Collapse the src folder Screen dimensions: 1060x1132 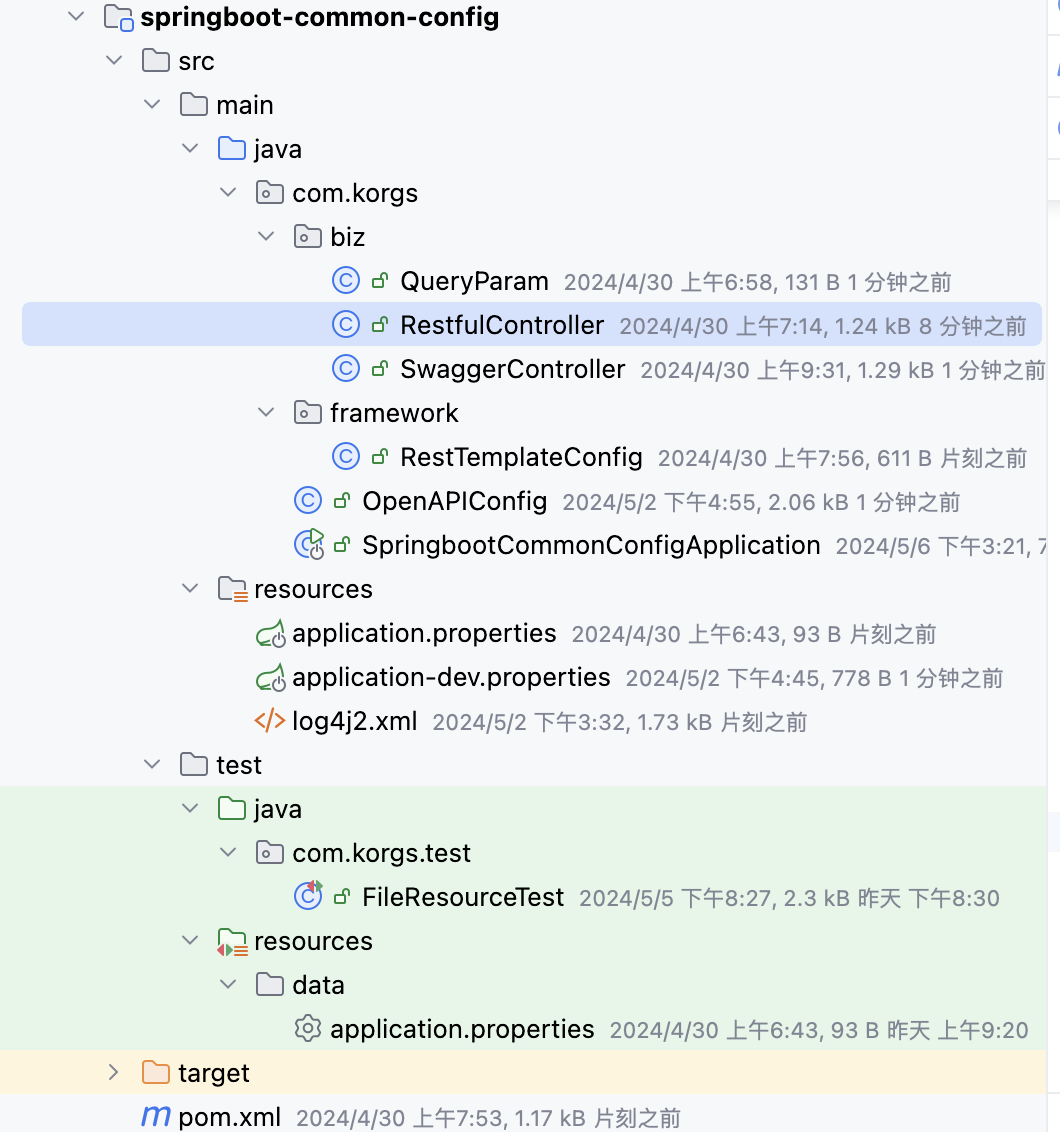point(114,60)
